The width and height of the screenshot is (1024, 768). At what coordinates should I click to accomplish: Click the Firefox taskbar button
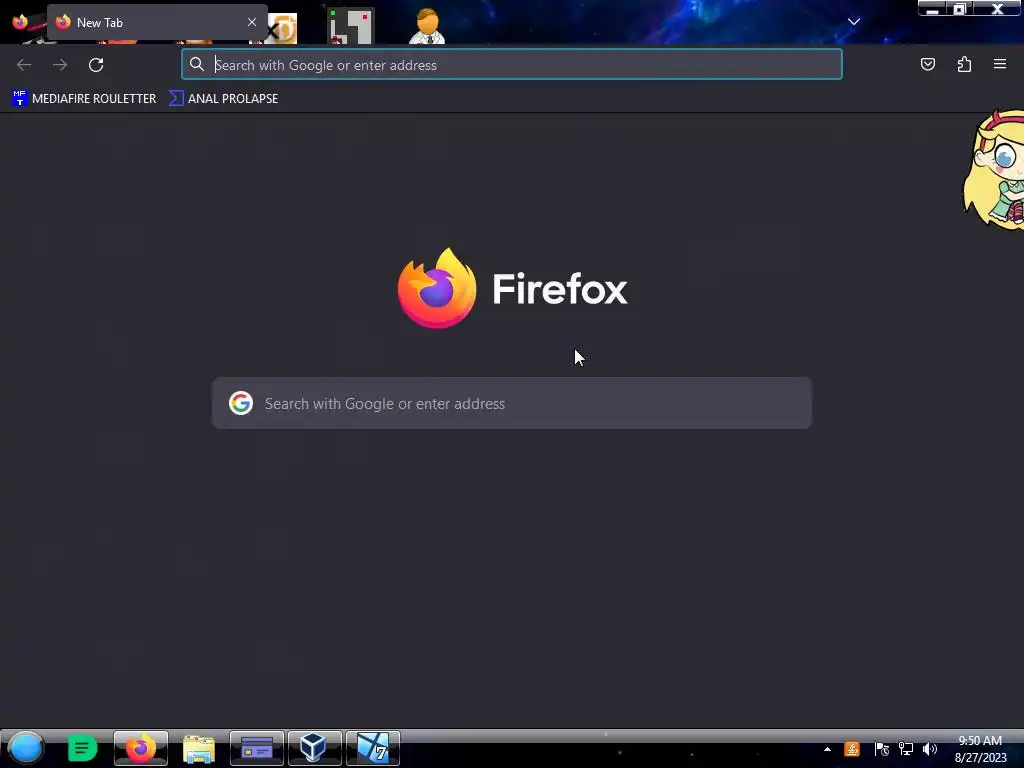[140, 748]
